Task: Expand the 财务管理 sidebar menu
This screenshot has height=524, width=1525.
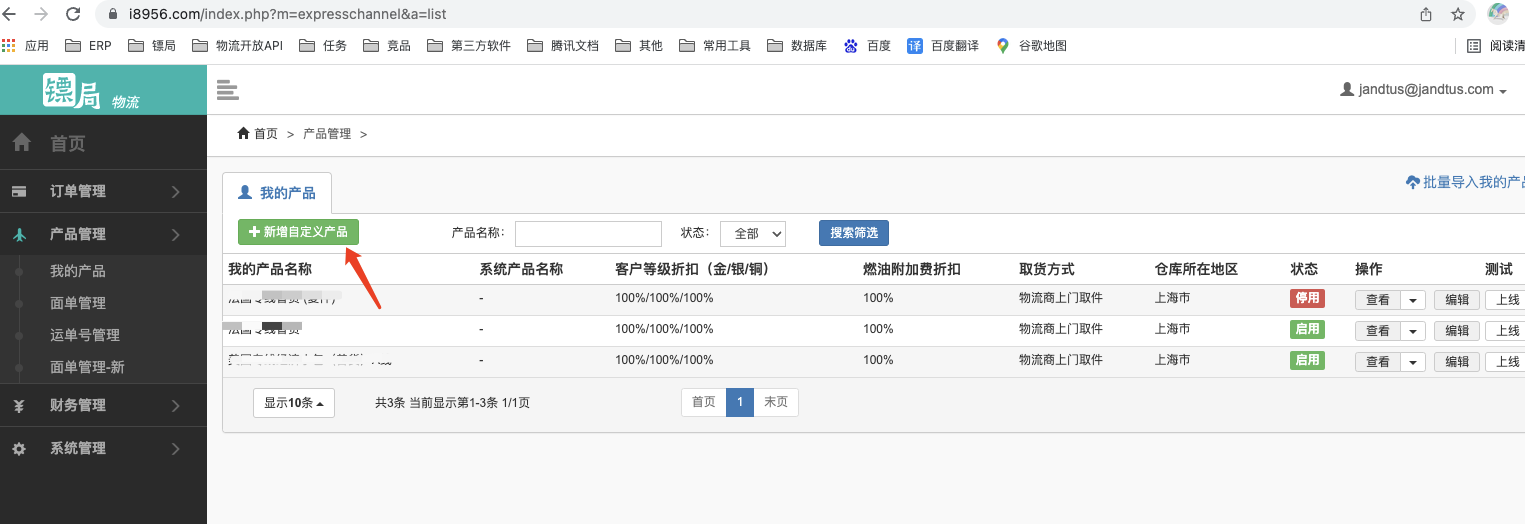Action: click(x=103, y=405)
